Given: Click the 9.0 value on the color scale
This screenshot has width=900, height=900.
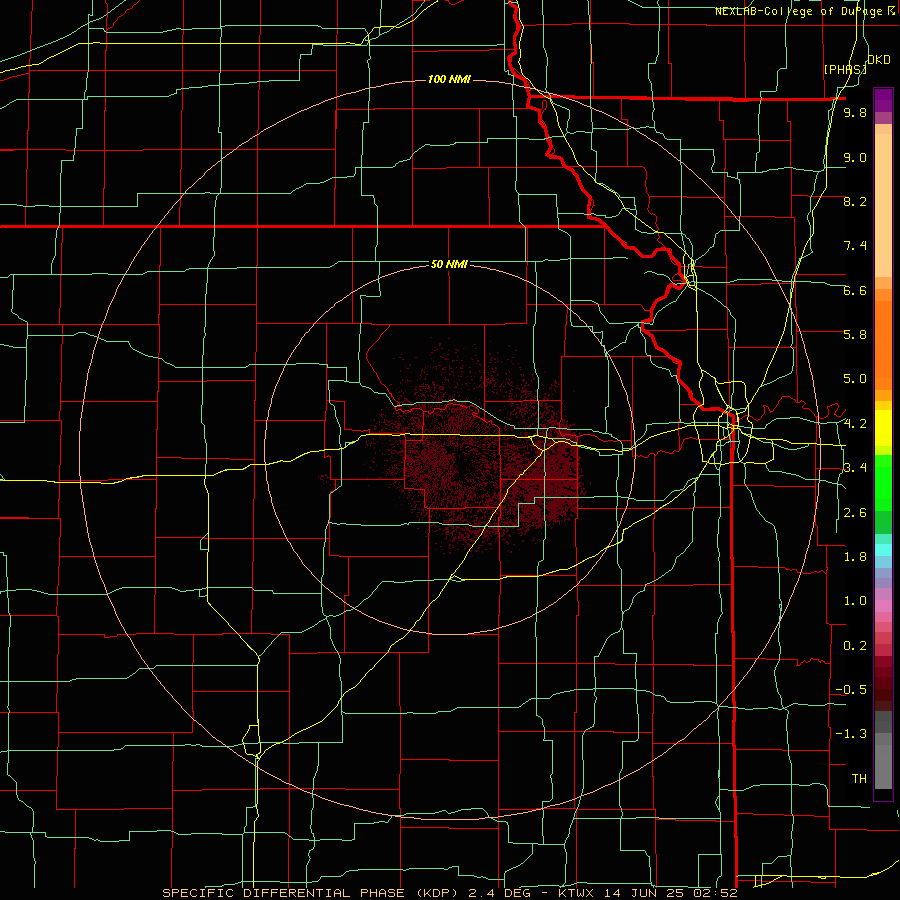Looking at the screenshot, I should (855, 157).
